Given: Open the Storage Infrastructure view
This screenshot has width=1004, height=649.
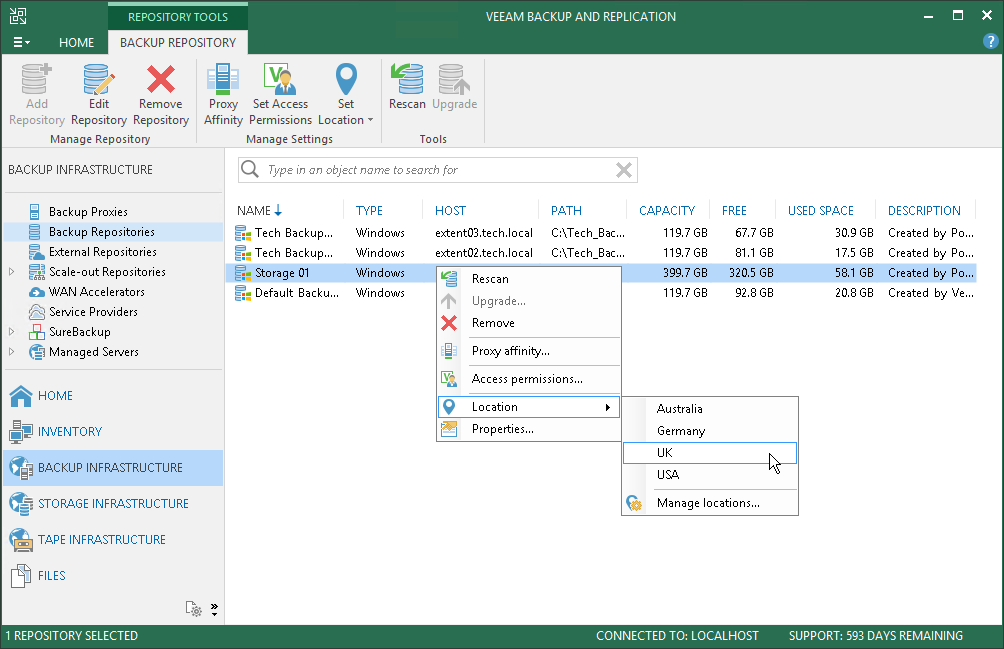Looking at the screenshot, I should (x=112, y=503).
